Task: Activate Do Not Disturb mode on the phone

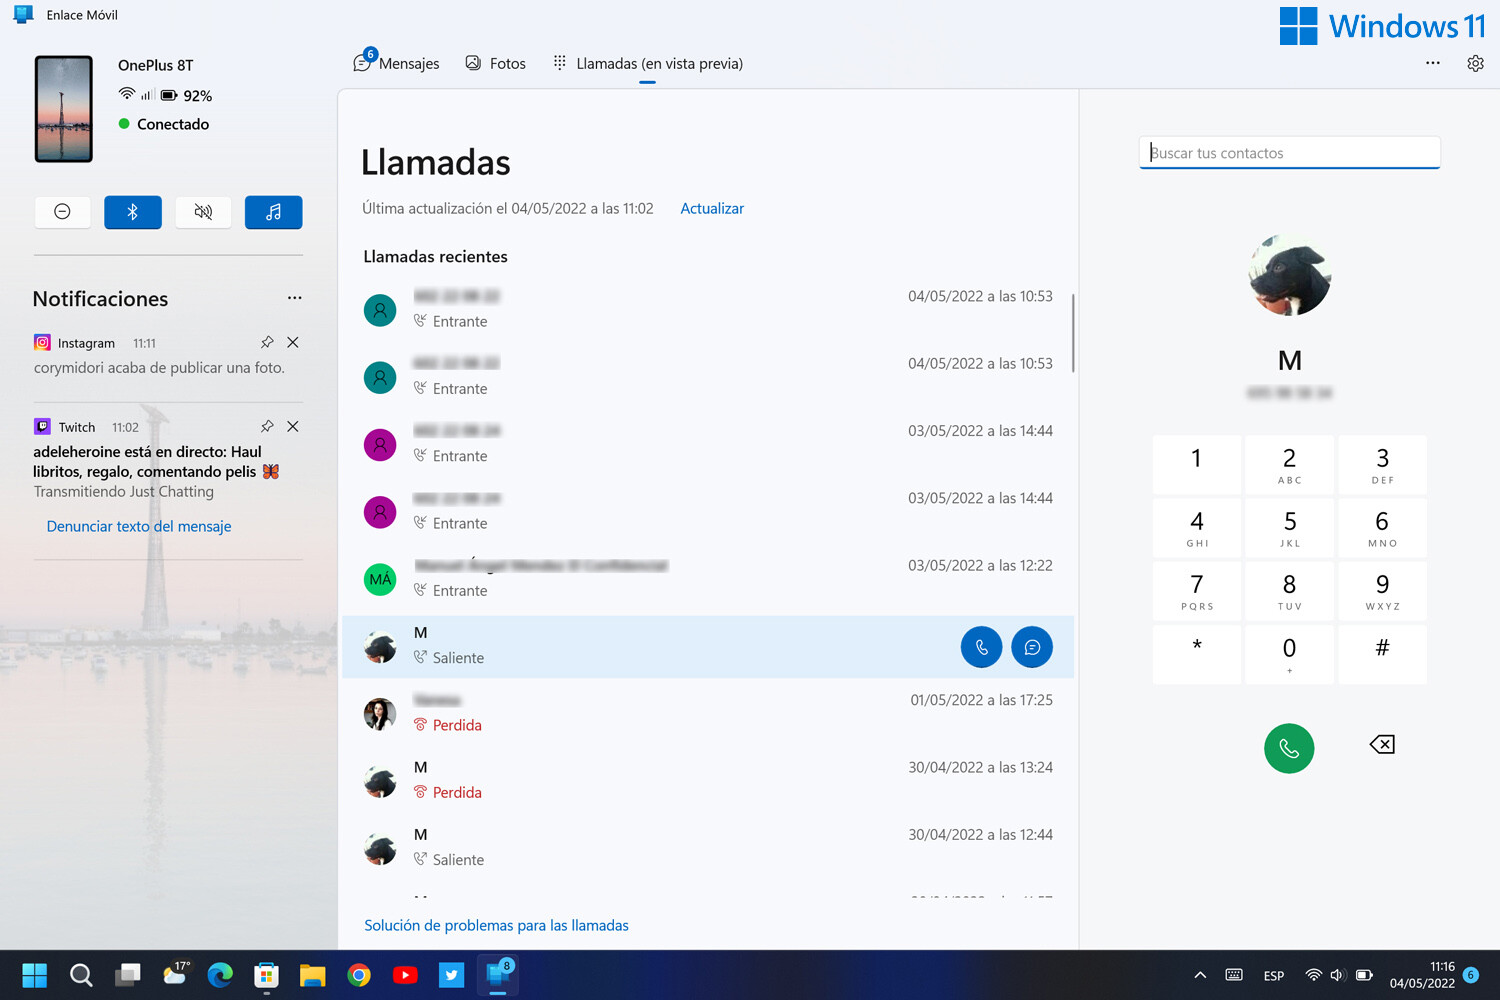Action: [x=62, y=212]
